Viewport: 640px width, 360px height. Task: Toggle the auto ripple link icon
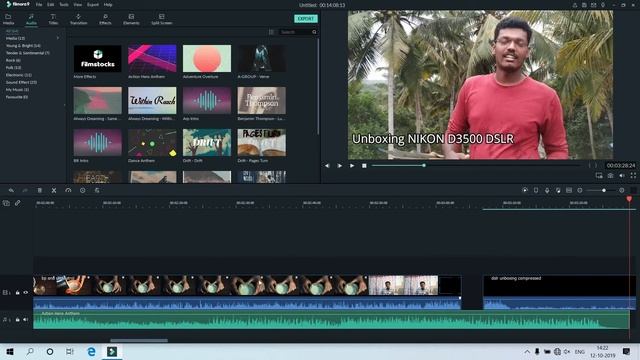18,203
